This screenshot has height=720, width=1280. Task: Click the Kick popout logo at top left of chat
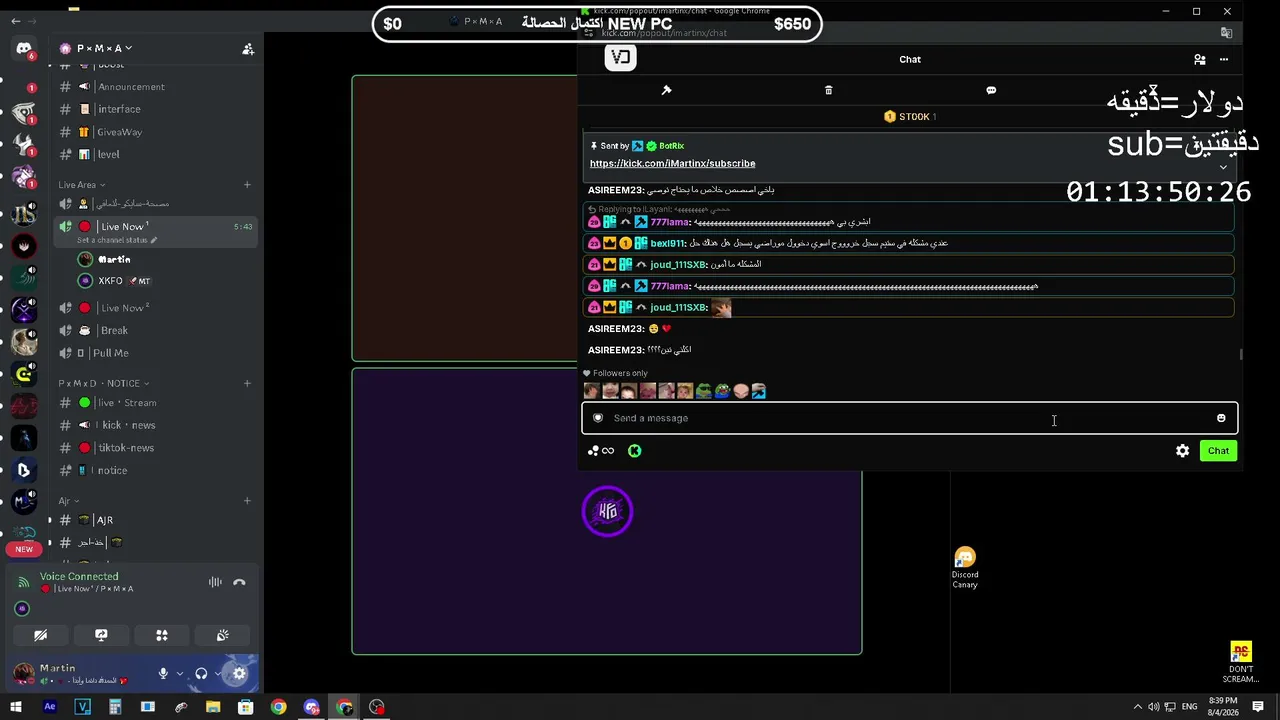[621, 58]
